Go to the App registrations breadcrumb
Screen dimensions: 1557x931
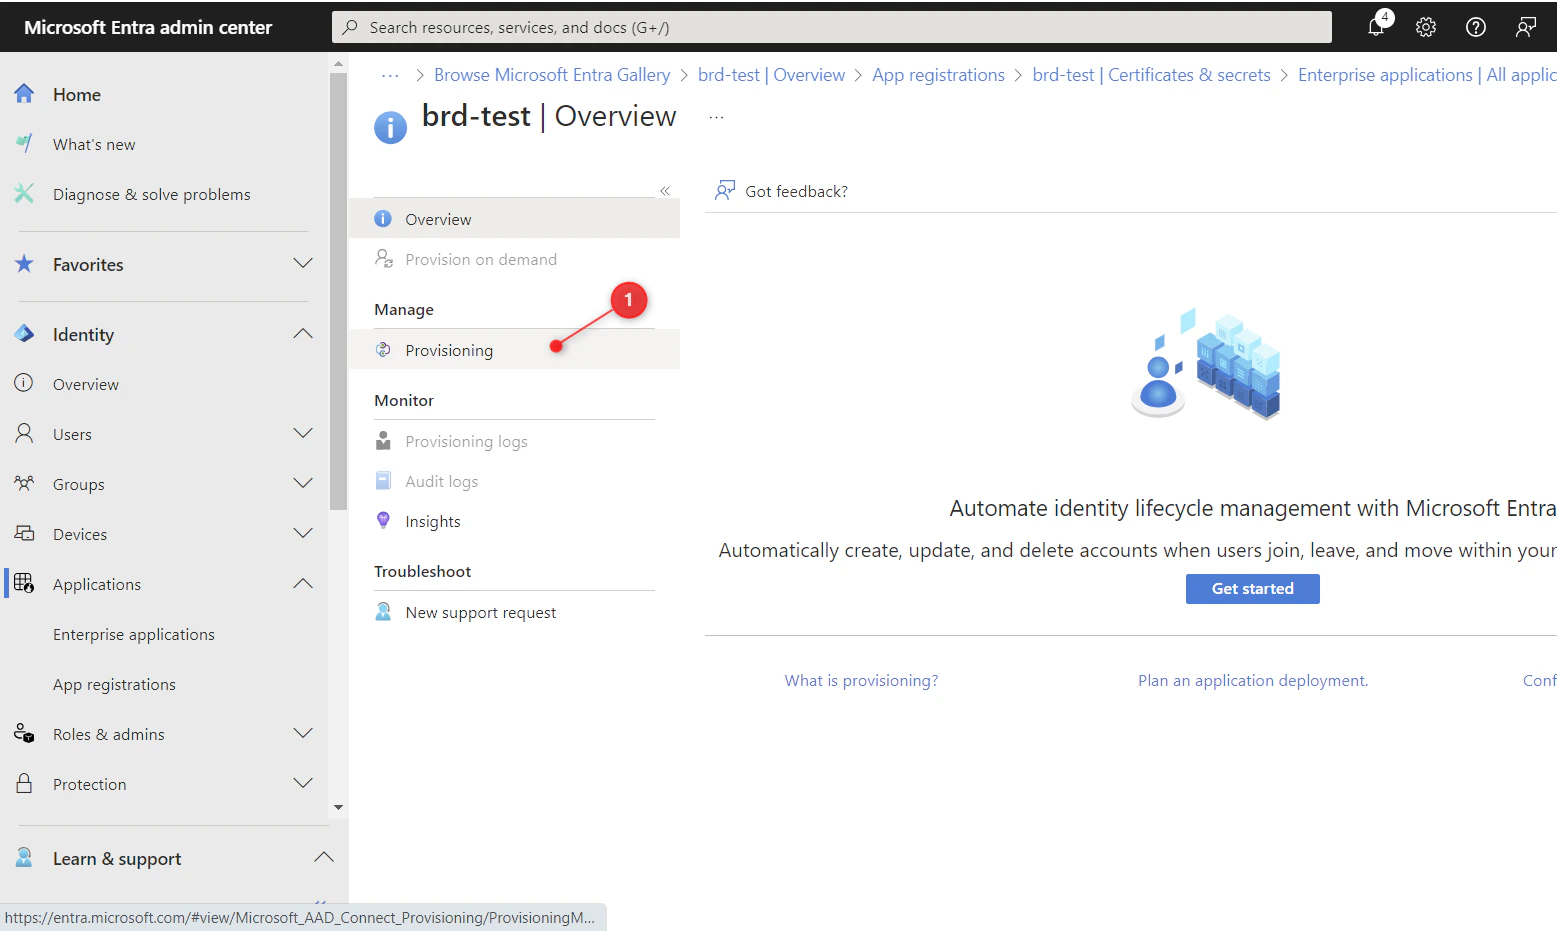click(938, 75)
